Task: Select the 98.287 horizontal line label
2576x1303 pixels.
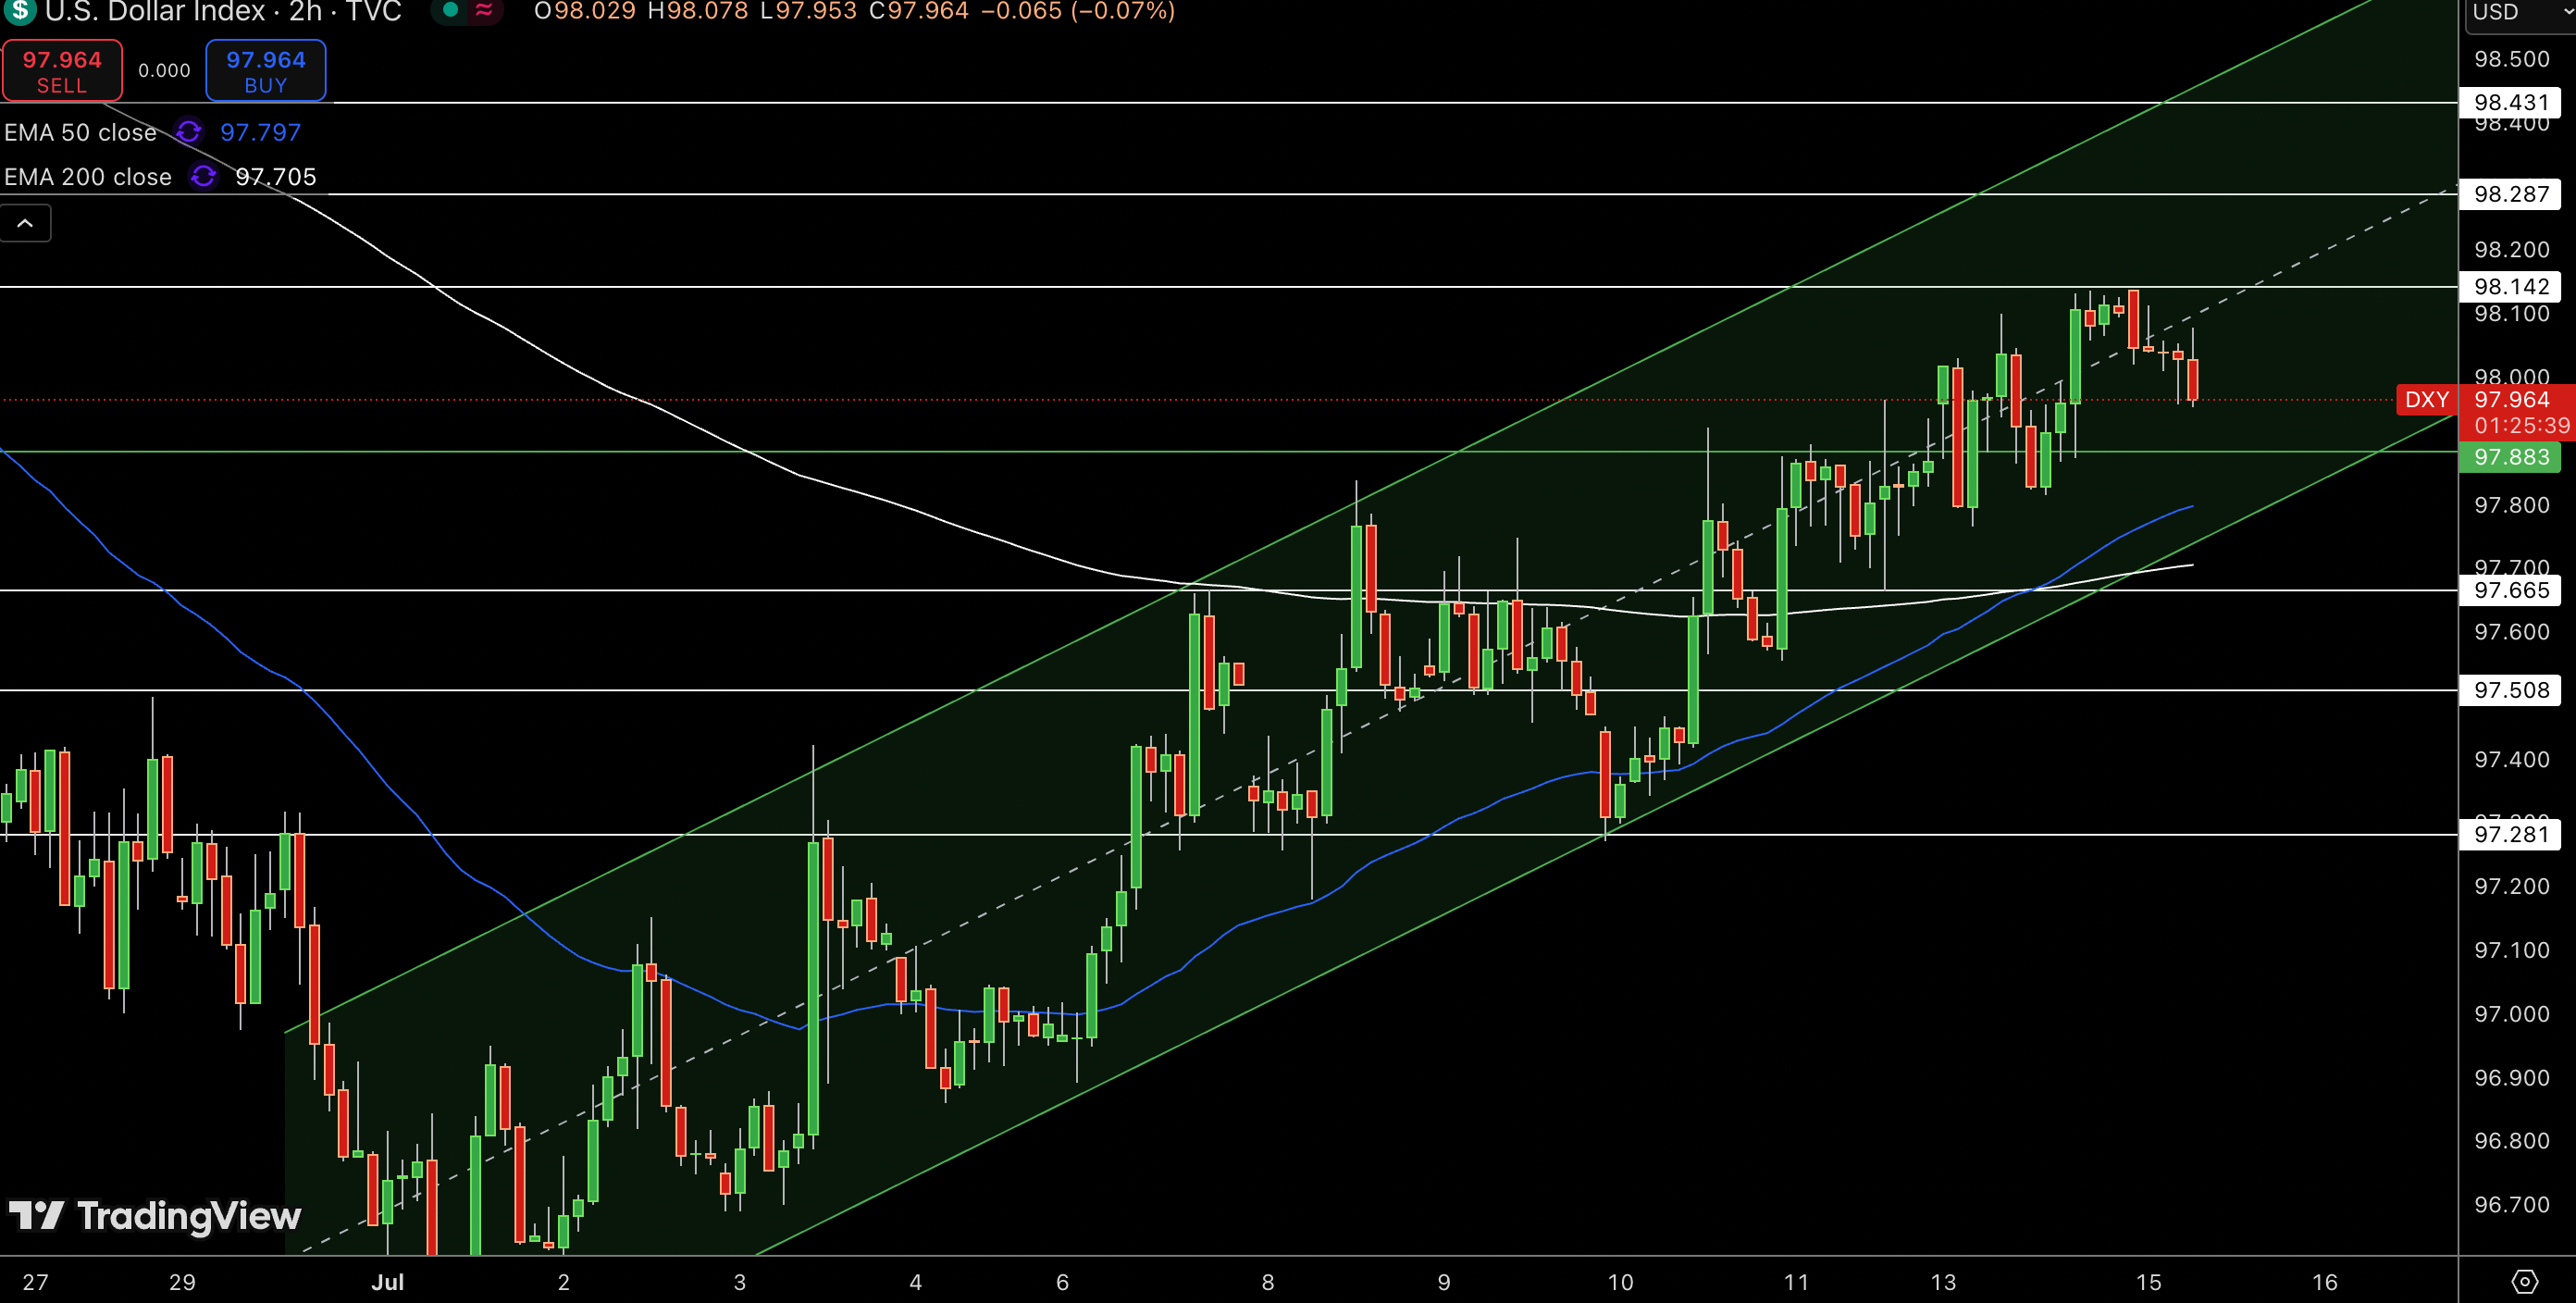Action: (2510, 194)
